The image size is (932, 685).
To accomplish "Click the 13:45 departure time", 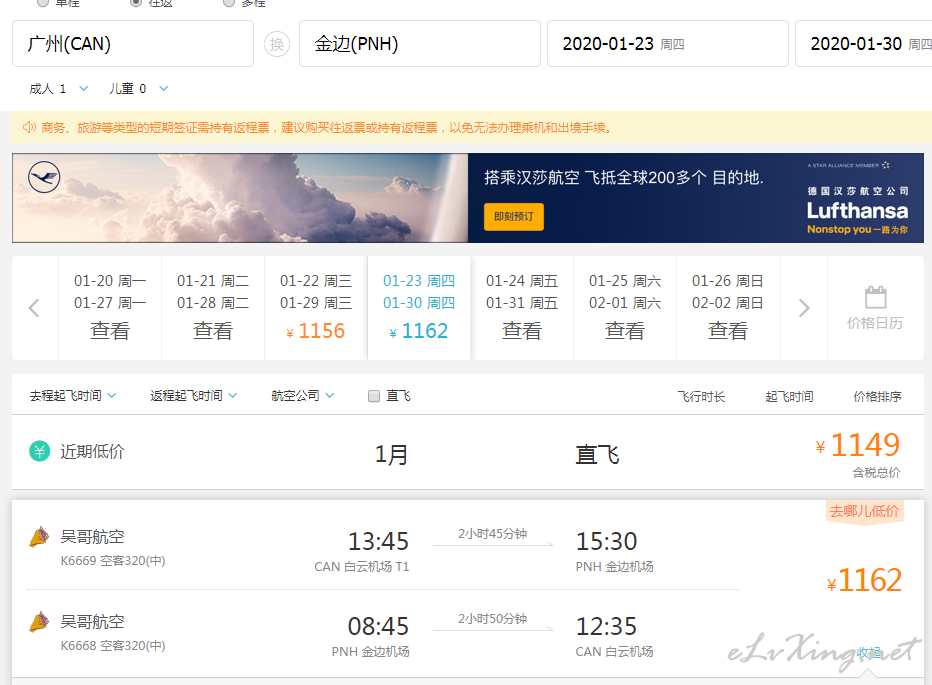I will pyautogui.click(x=378, y=541).
